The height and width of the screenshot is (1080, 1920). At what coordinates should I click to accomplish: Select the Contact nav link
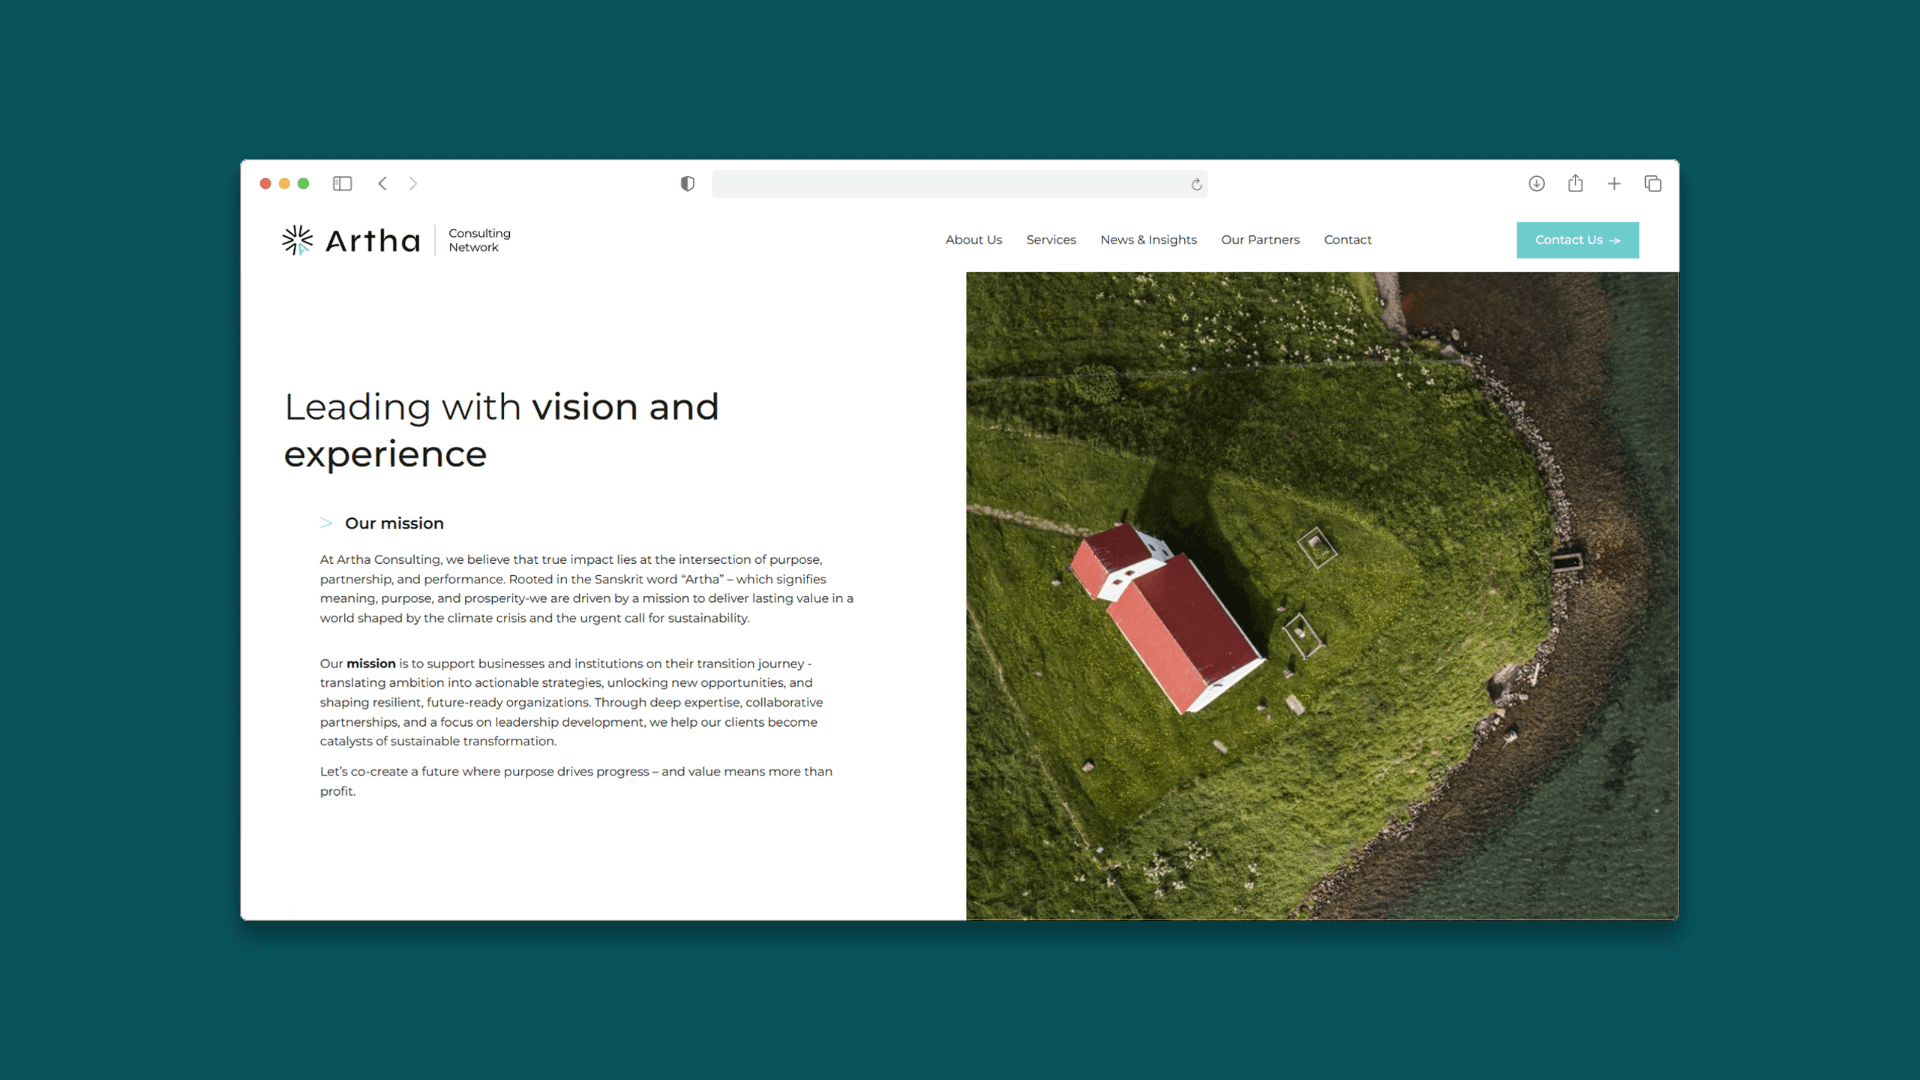pyautogui.click(x=1347, y=240)
